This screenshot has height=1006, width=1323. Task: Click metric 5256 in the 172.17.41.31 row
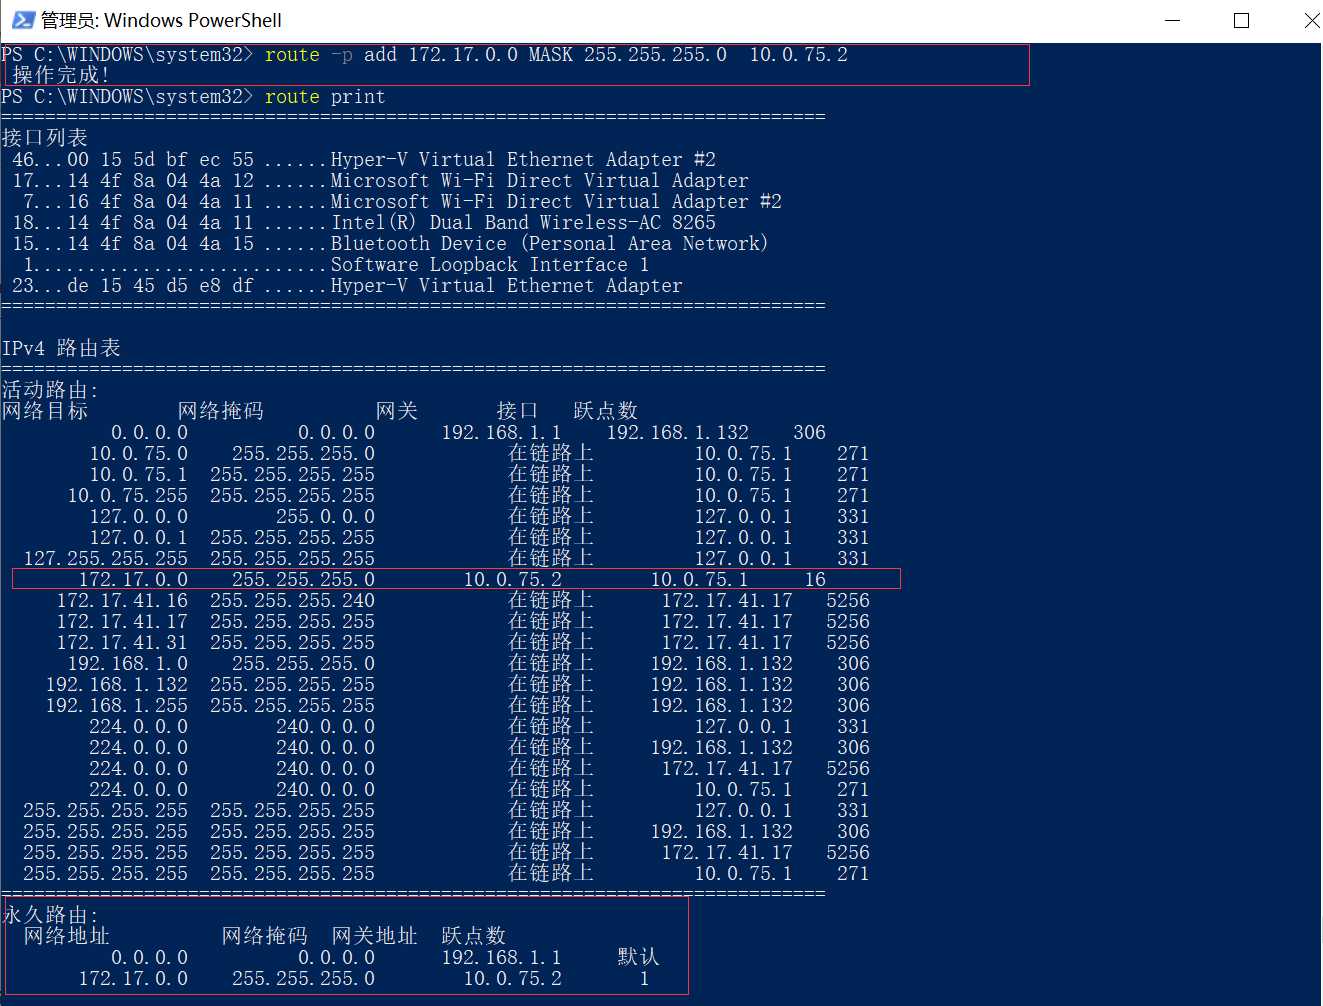click(848, 643)
